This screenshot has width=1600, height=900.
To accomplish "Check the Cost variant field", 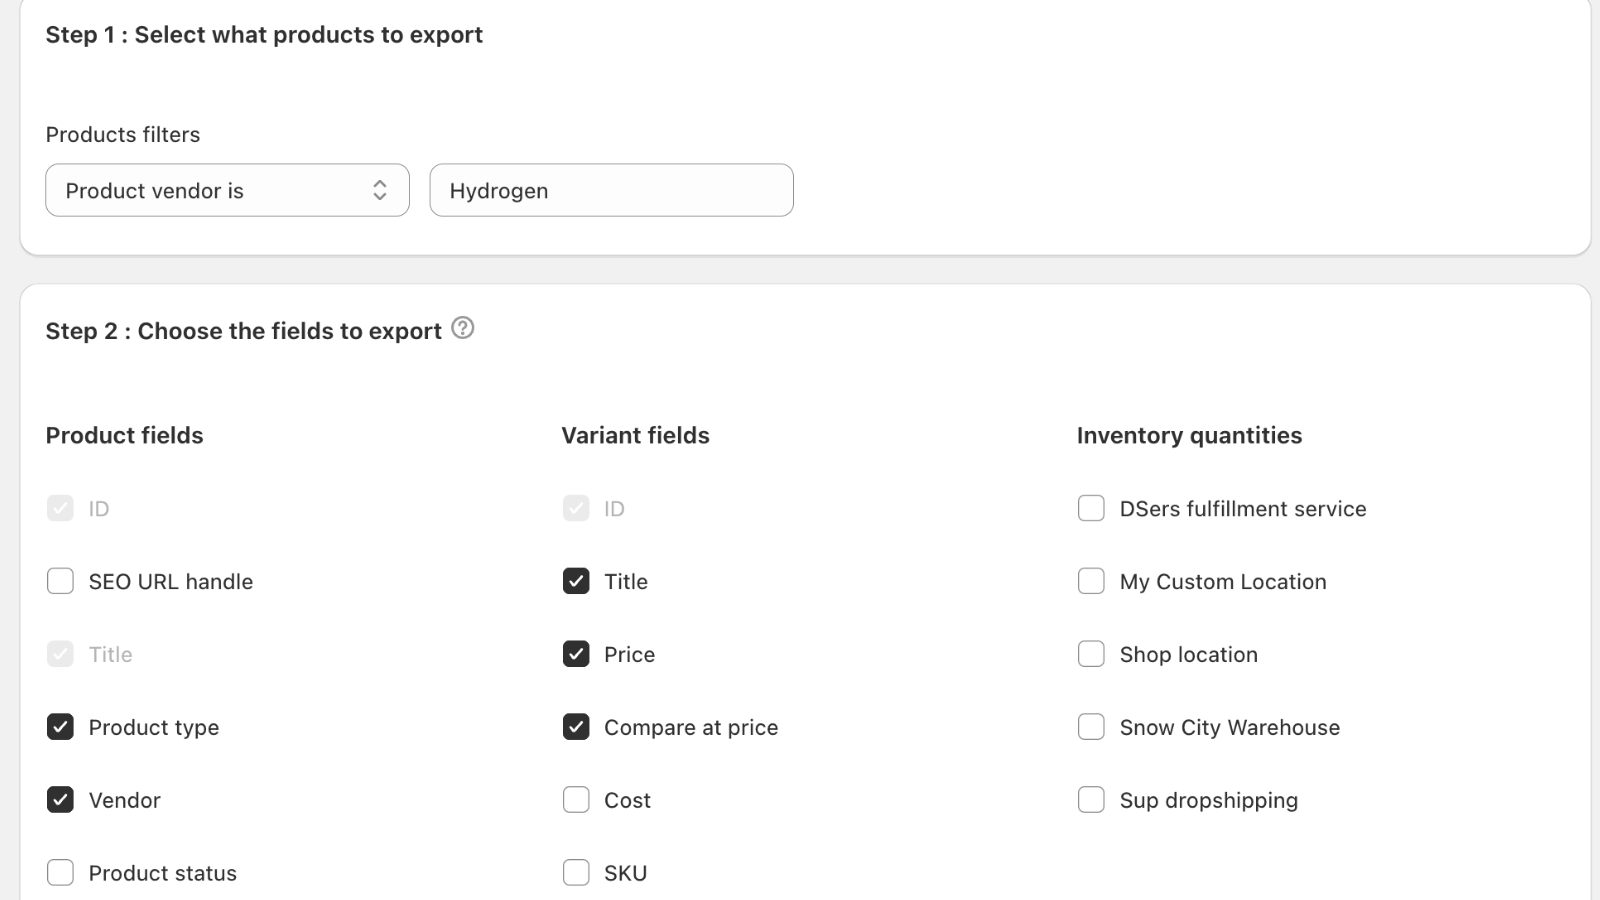I will point(576,800).
